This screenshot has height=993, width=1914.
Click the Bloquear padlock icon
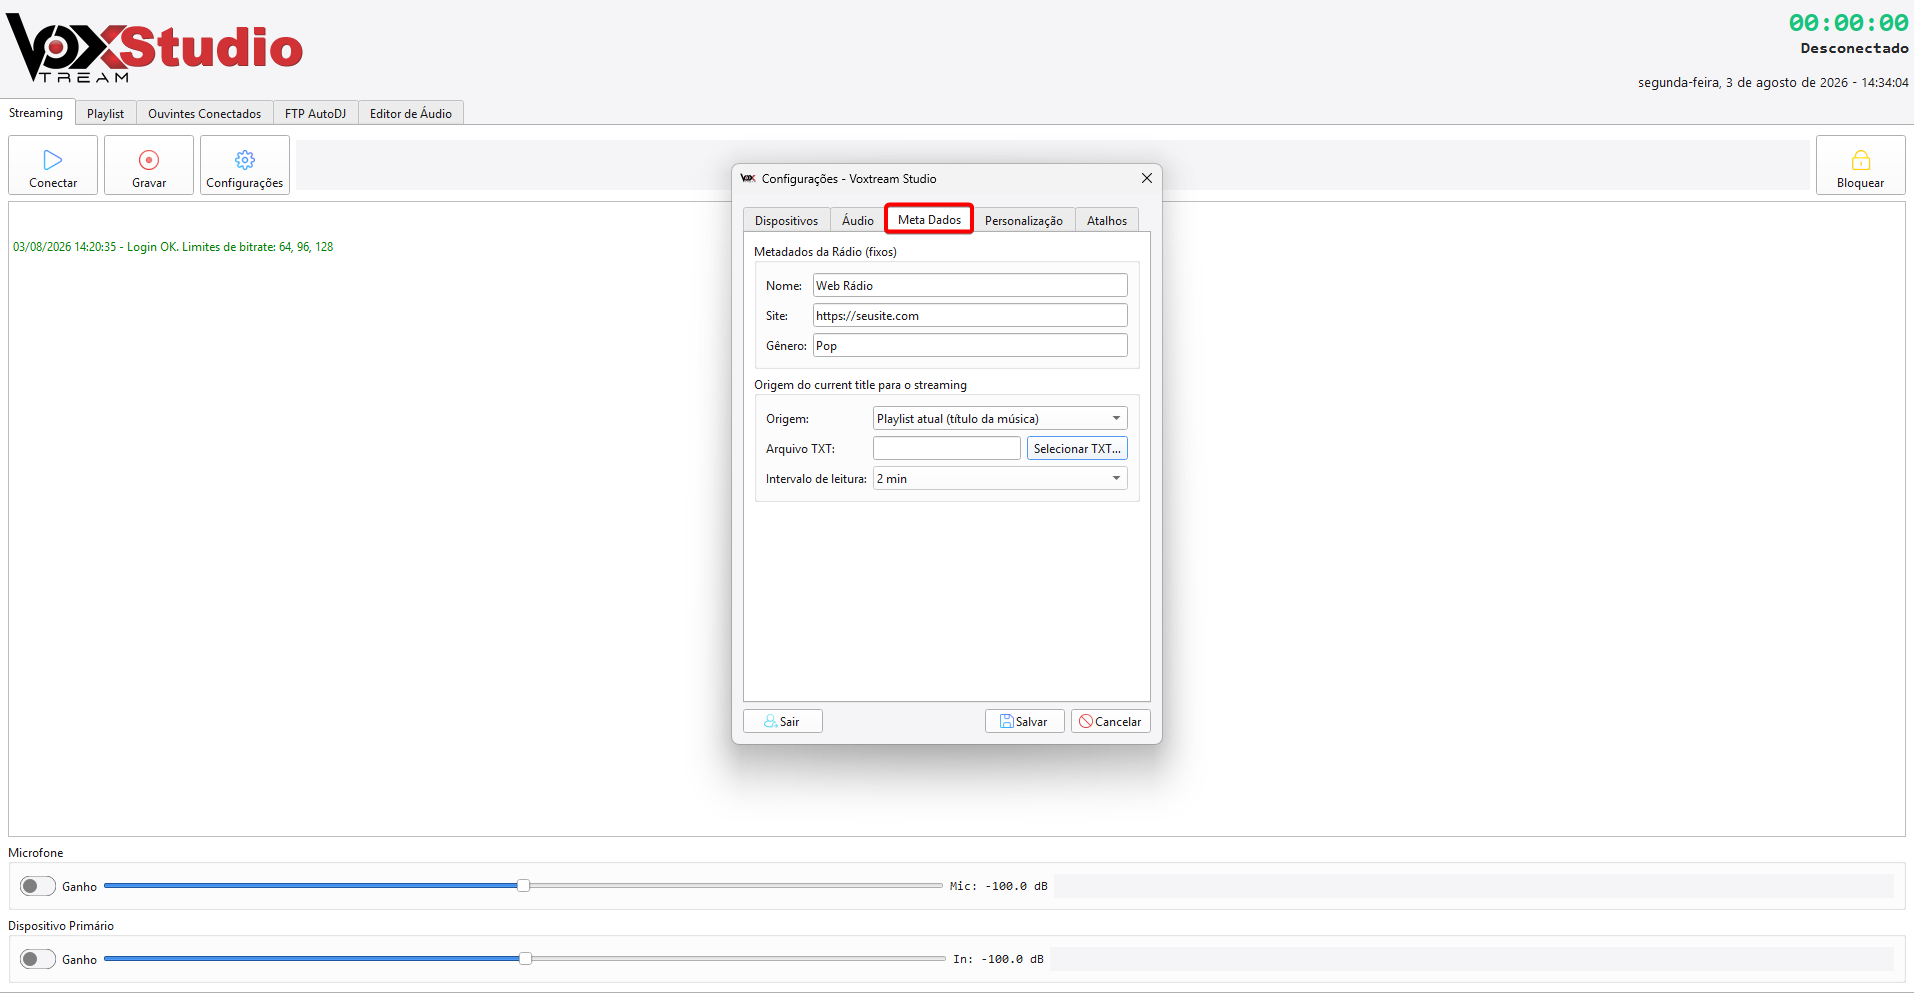pos(1860,160)
